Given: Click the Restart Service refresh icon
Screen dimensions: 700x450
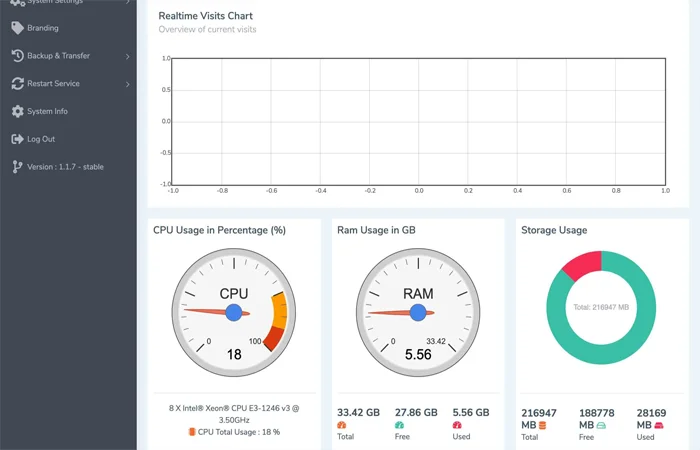Looking at the screenshot, I should pyautogui.click(x=17, y=84).
